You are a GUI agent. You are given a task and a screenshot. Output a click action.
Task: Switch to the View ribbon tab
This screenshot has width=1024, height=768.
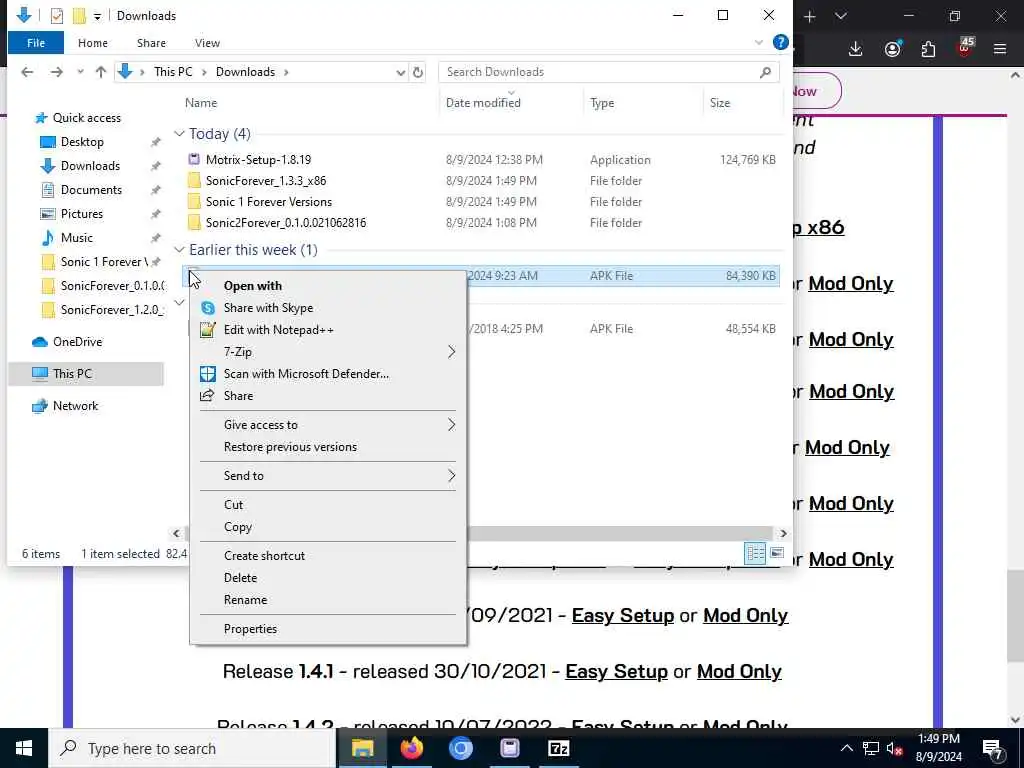coord(207,43)
